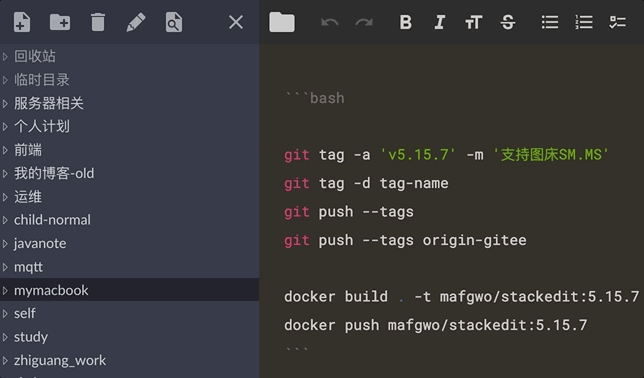
Task: Insert an unordered bullet list
Action: coord(550,22)
